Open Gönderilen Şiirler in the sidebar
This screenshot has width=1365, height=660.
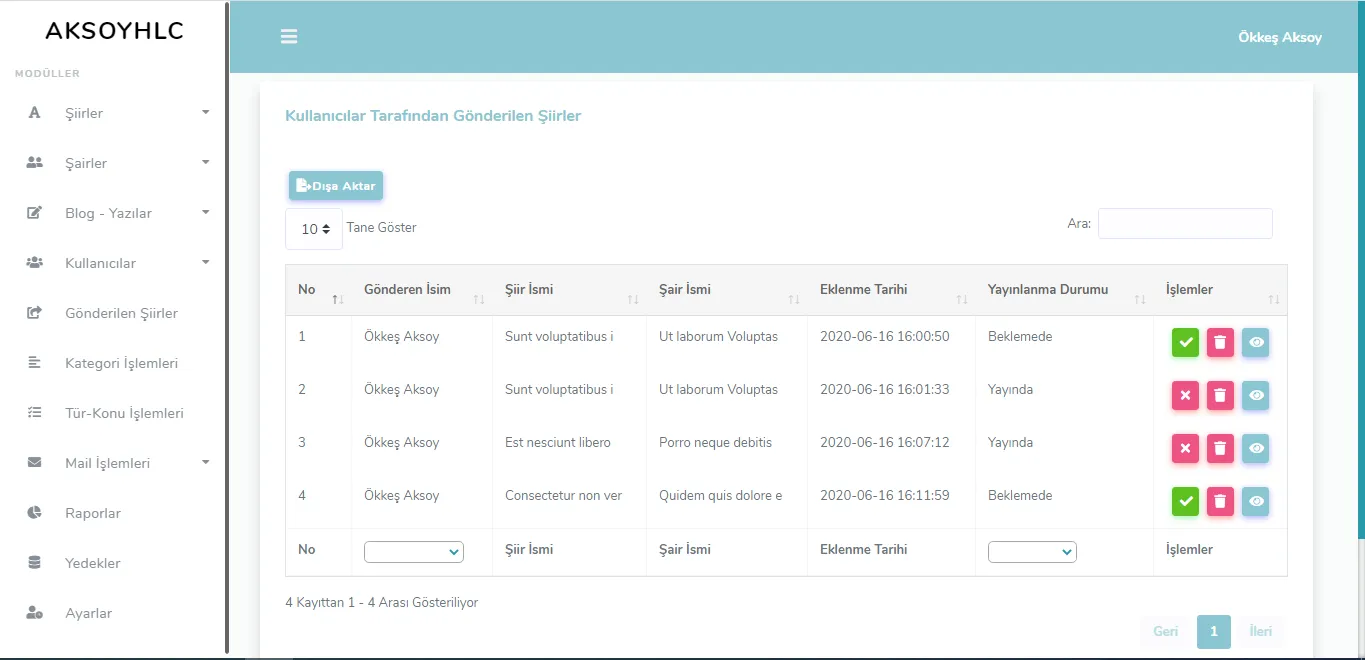pyautogui.click(x=121, y=313)
